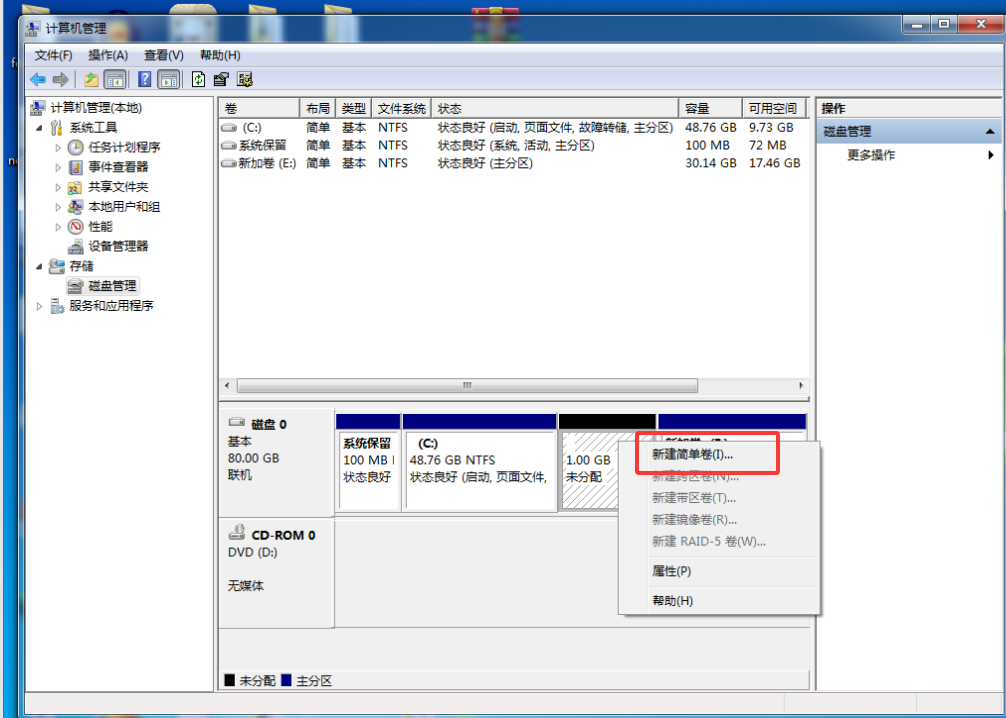Select 新建简单卷(I)... from context menu

click(x=692, y=454)
